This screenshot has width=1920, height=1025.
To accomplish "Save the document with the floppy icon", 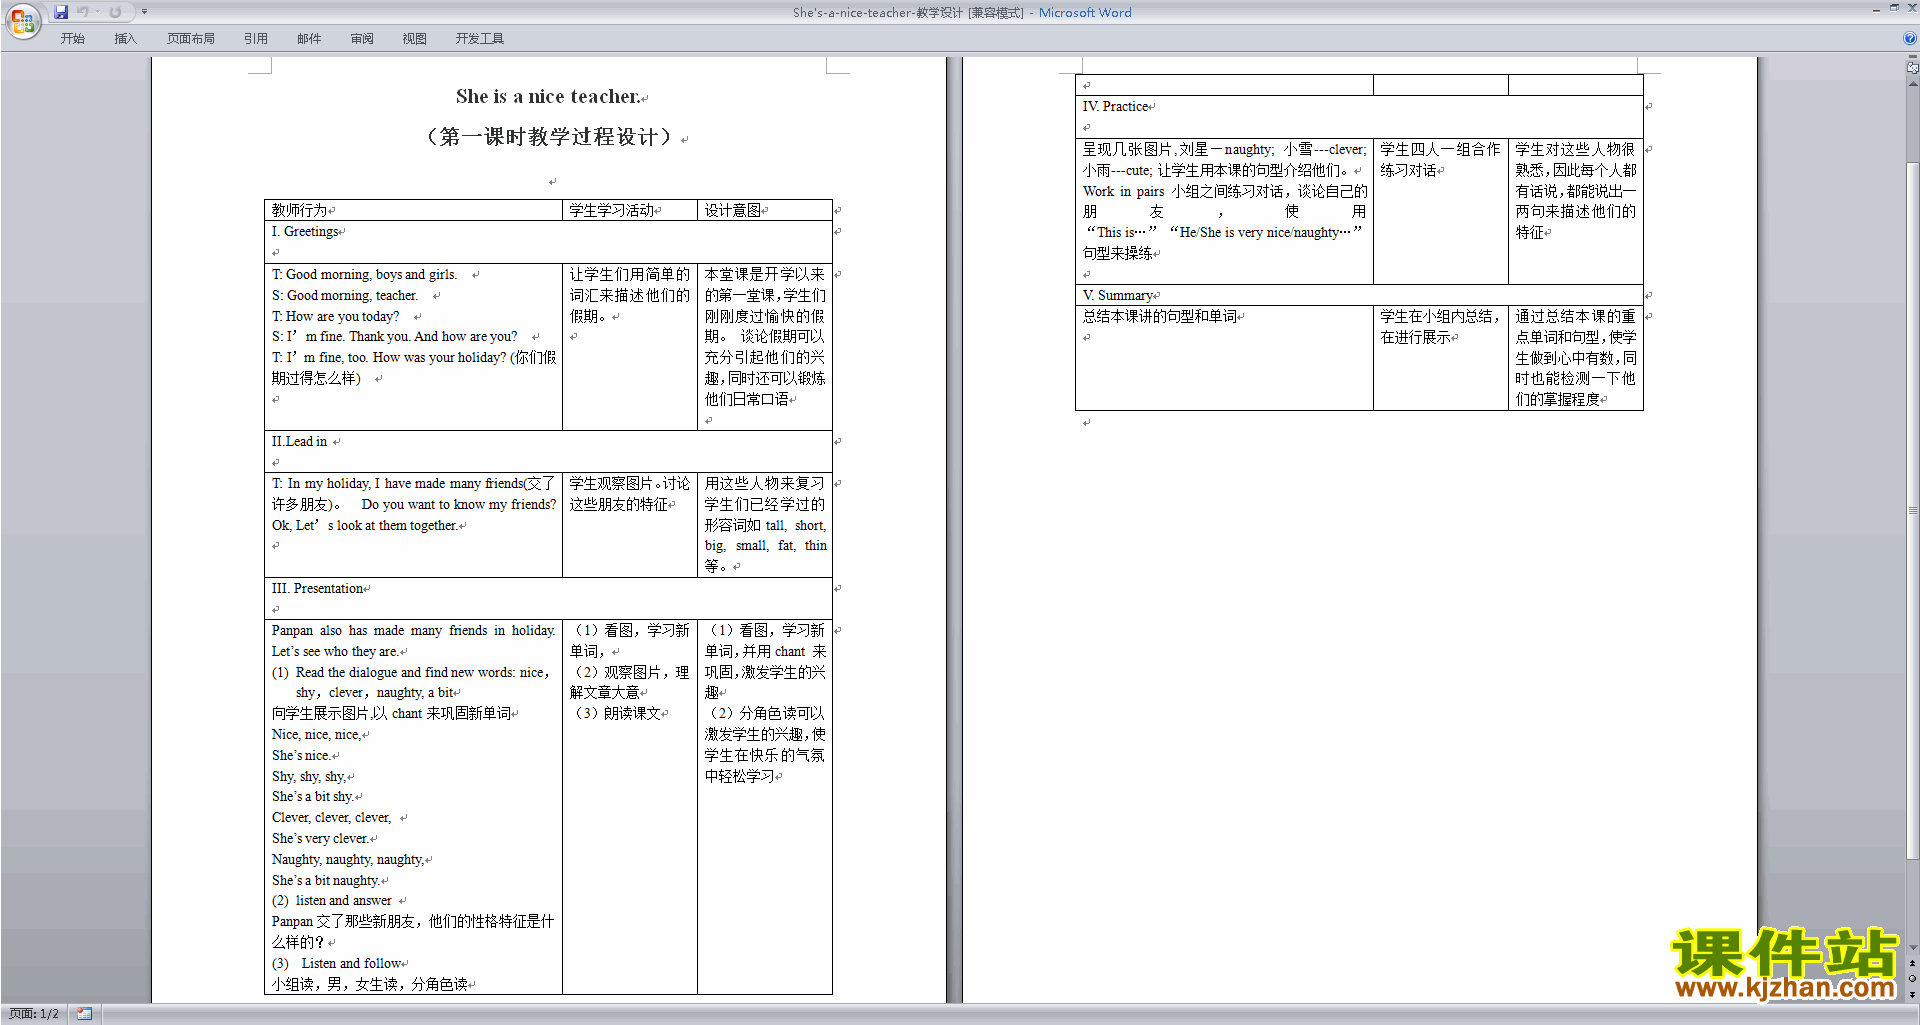I will point(61,12).
